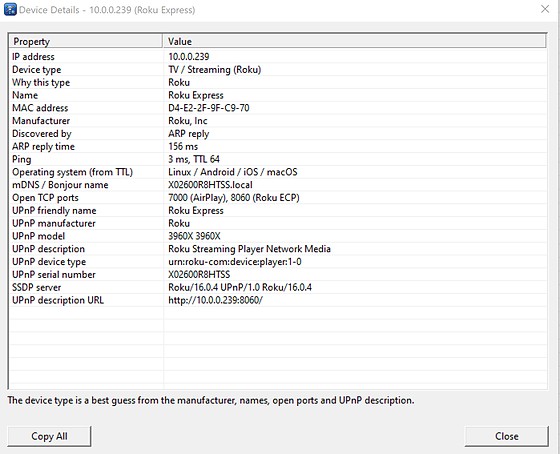Click the 'SSDP server' property label
Screen dimensions: 560x454
click(36, 287)
